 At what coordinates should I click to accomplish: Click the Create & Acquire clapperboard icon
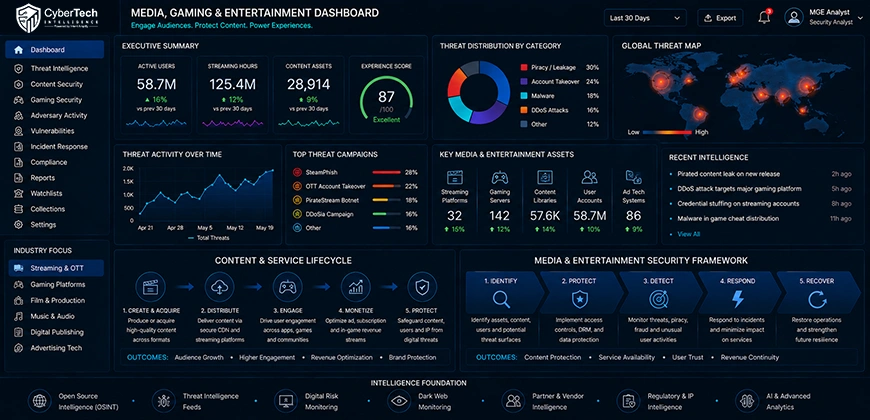point(150,287)
